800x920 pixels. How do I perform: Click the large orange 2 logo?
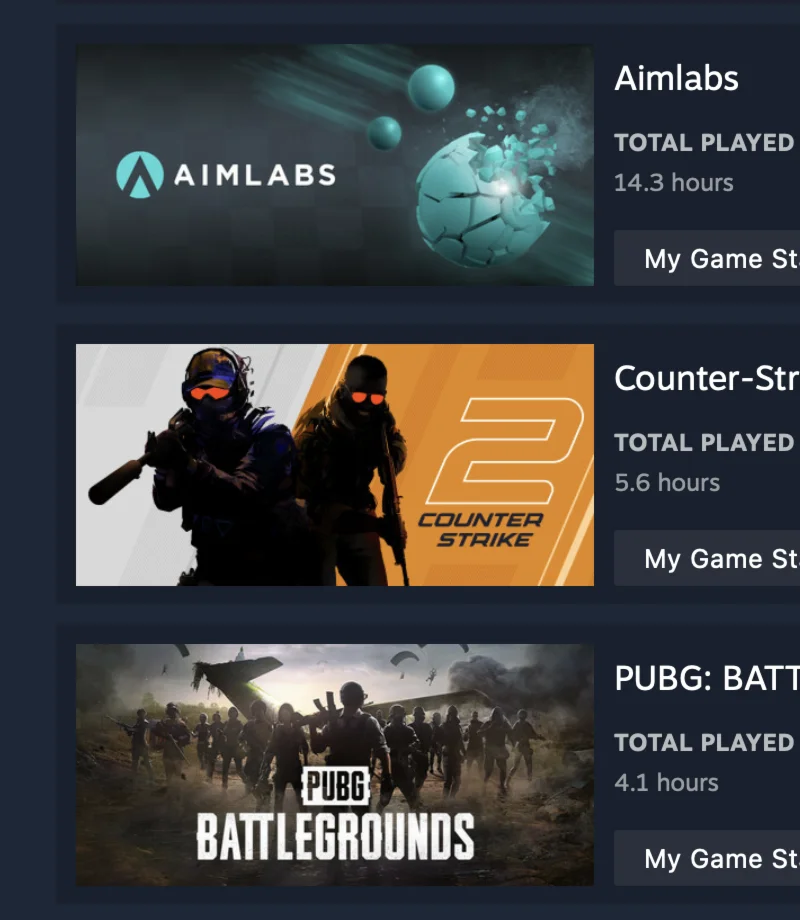click(x=504, y=450)
